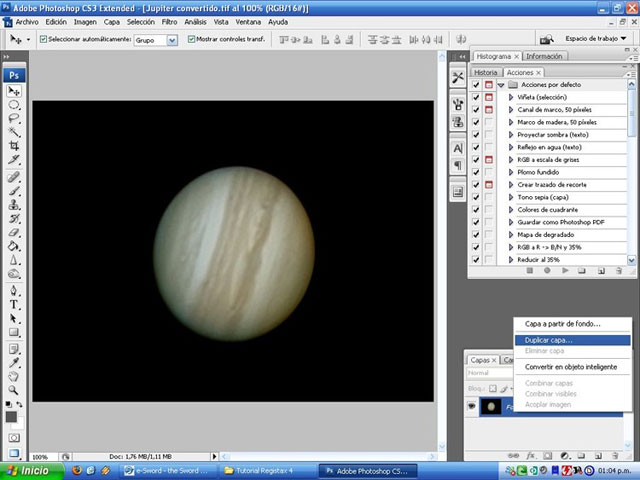Screen dimensions: 640x480
Task: Select the Healing Brush tool
Action: (14, 177)
